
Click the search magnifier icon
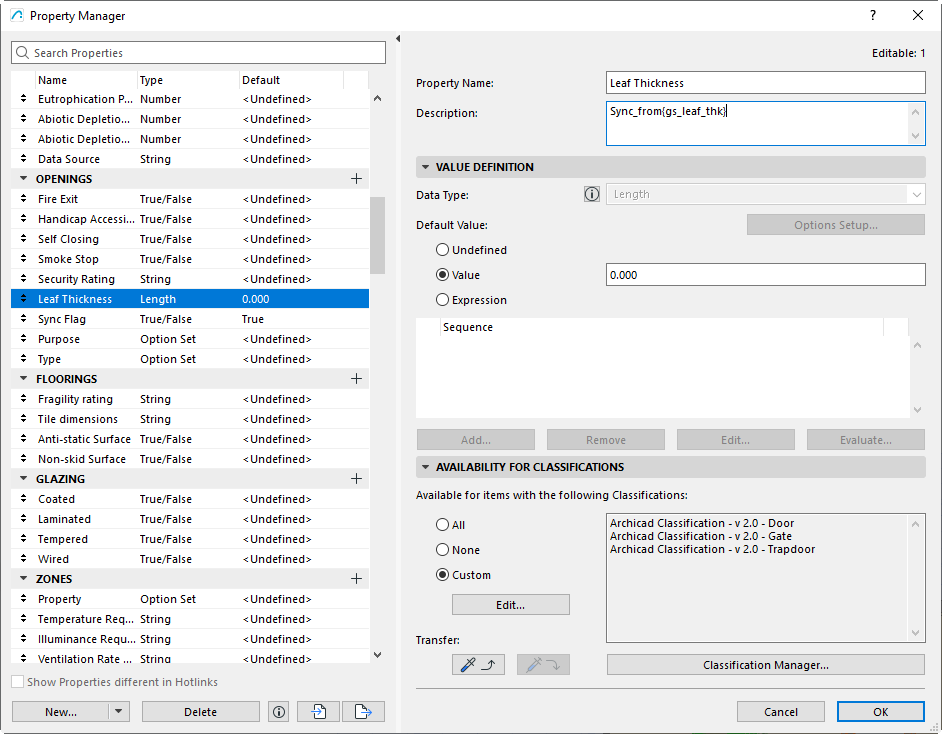coord(22,53)
